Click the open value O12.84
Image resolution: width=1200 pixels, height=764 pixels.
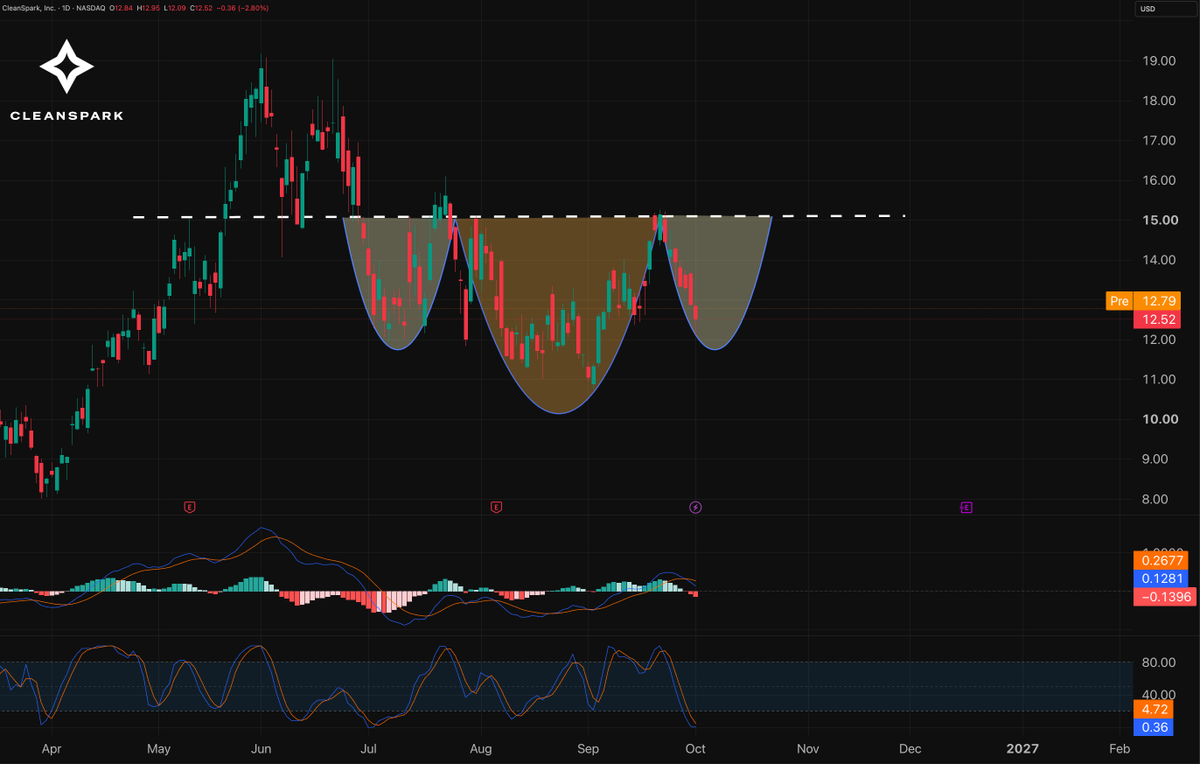pyautogui.click(x=123, y=8)
